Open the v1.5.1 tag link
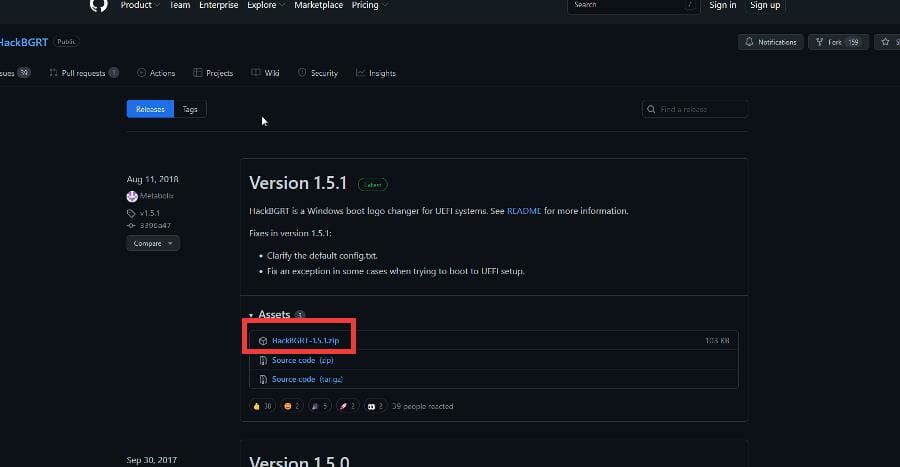Viewport: 900px width, 467px height. tap(150, 213)
